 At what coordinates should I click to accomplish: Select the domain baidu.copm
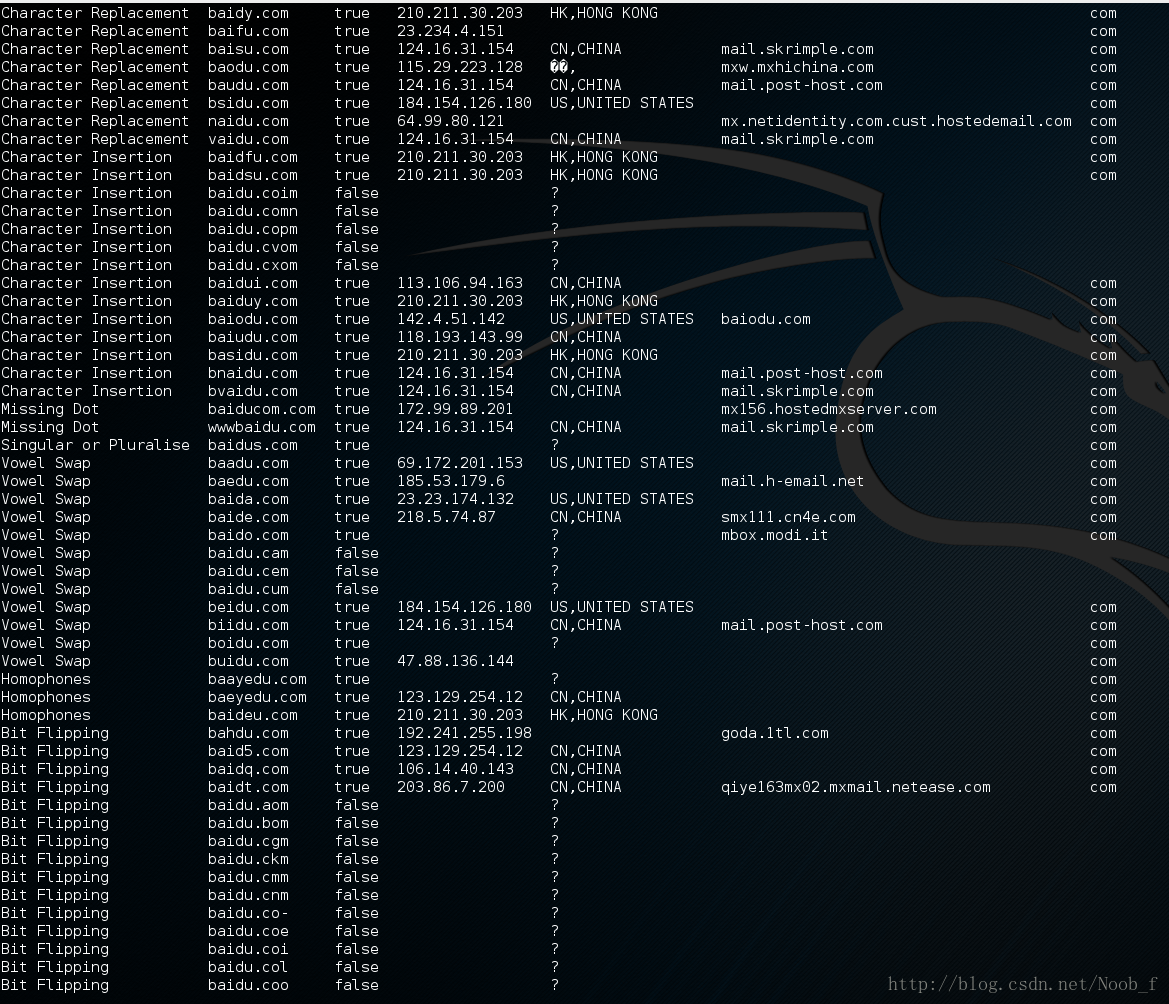pos(253,229)
